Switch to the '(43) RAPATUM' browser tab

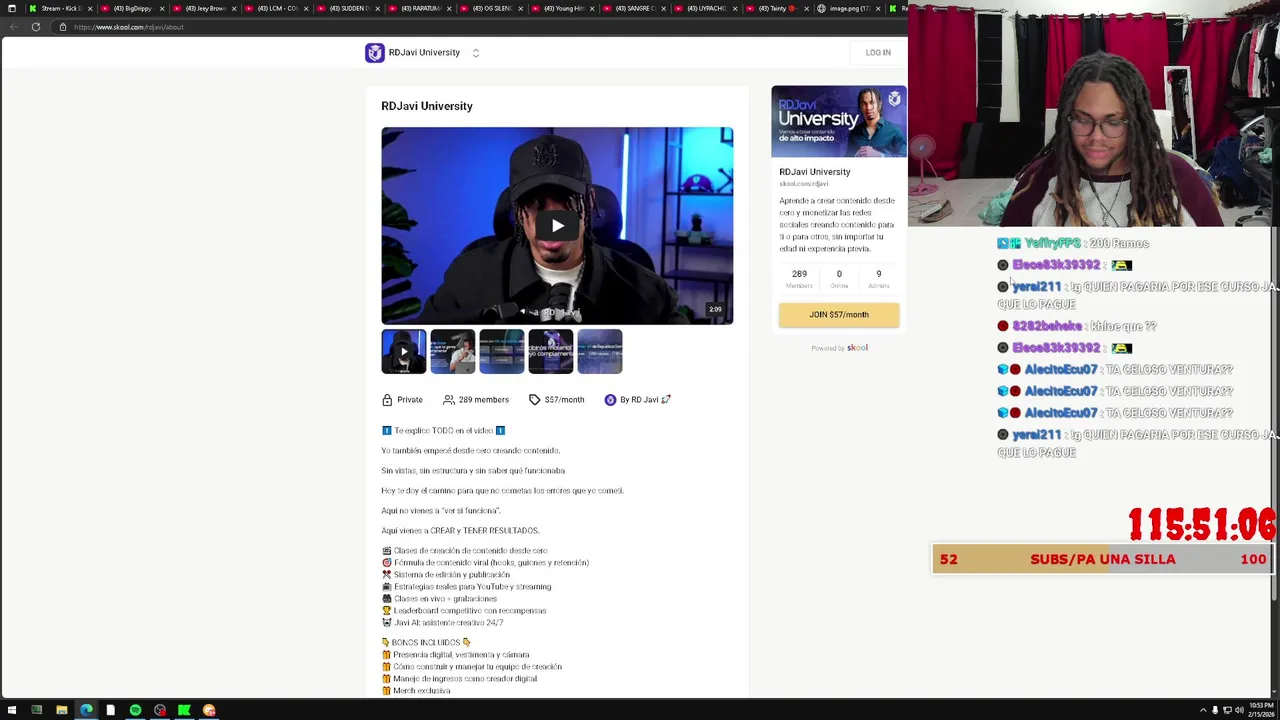point(420,8)
